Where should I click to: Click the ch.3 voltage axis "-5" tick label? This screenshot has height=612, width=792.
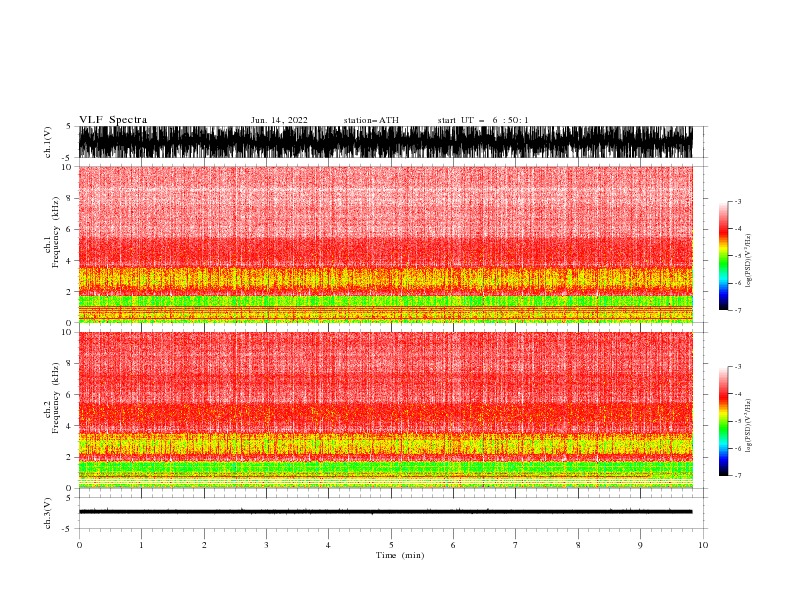67,529
